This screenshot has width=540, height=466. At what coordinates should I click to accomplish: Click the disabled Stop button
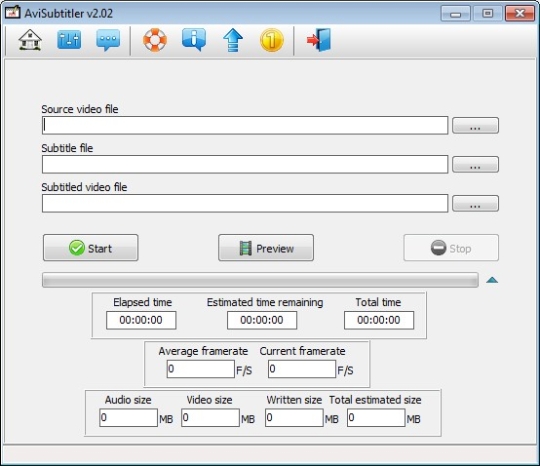(x=451, y=248)
